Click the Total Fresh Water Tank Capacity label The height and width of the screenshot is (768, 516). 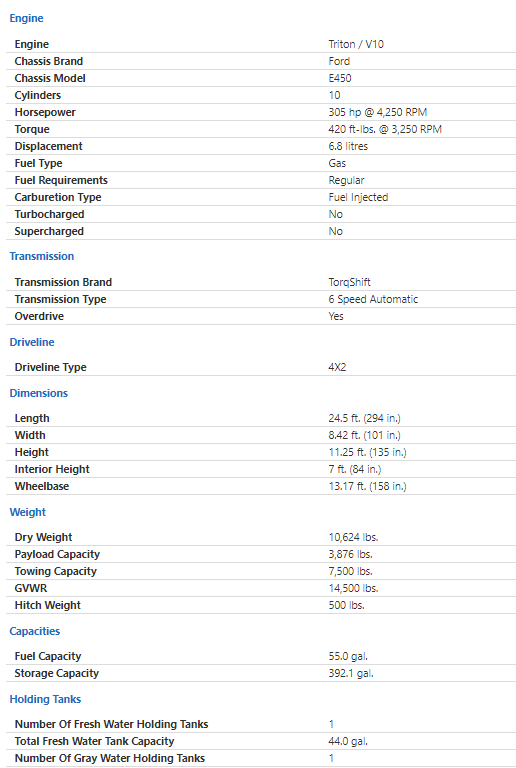pyautogui.click(x=94, y=742)
